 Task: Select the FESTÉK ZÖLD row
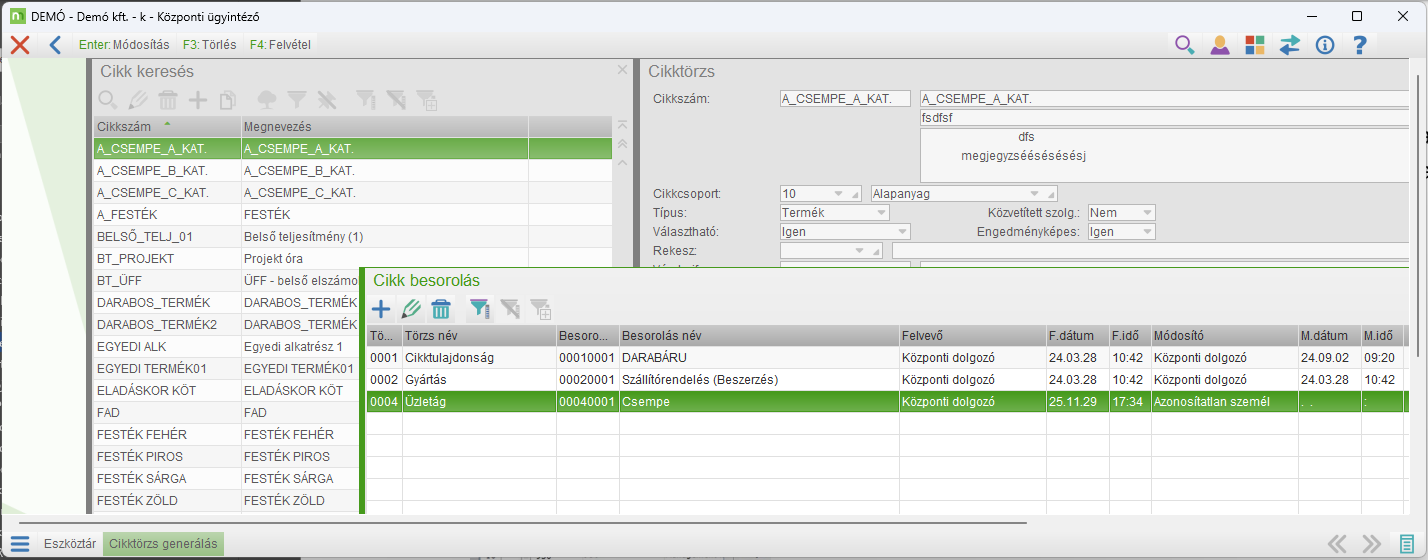(x=227, y=500)
